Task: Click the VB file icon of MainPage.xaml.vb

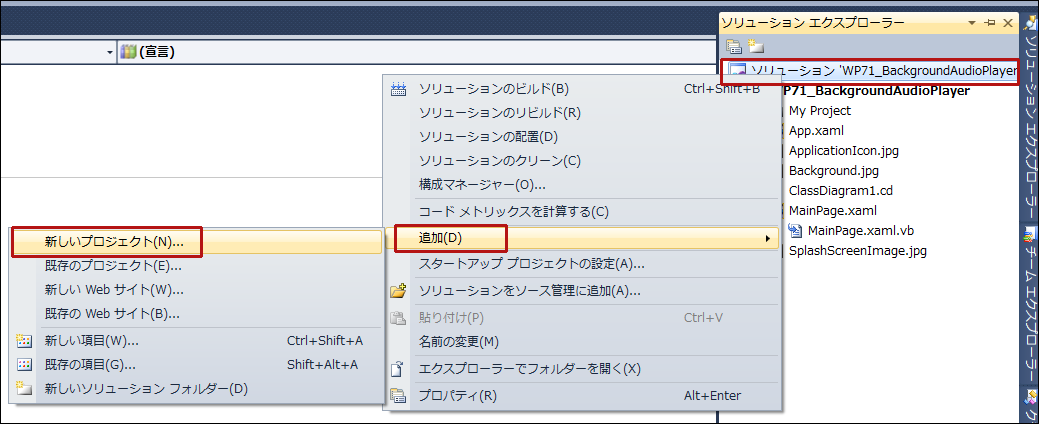Action: pyautogui.click(x=794, y=231)
